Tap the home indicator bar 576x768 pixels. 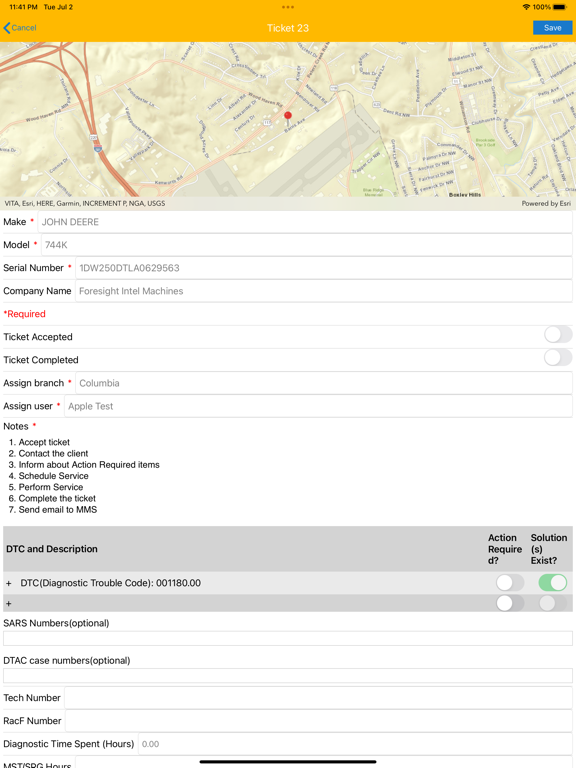coord(288,762)
